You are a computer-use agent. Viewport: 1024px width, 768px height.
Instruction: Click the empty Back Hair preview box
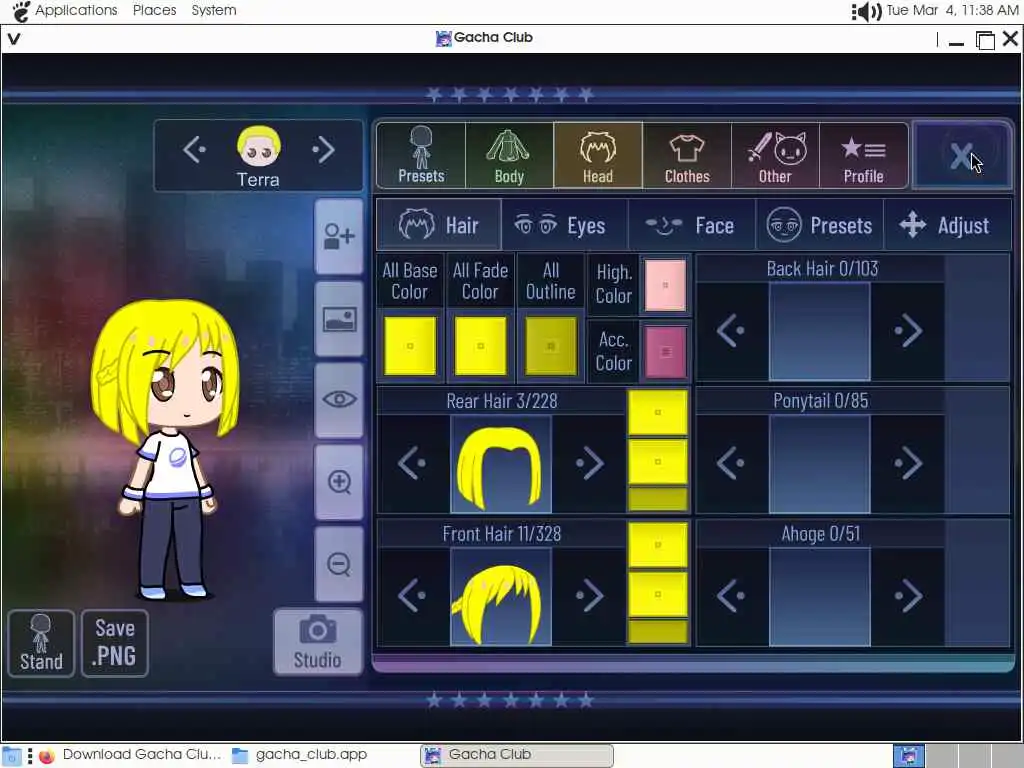820,332
